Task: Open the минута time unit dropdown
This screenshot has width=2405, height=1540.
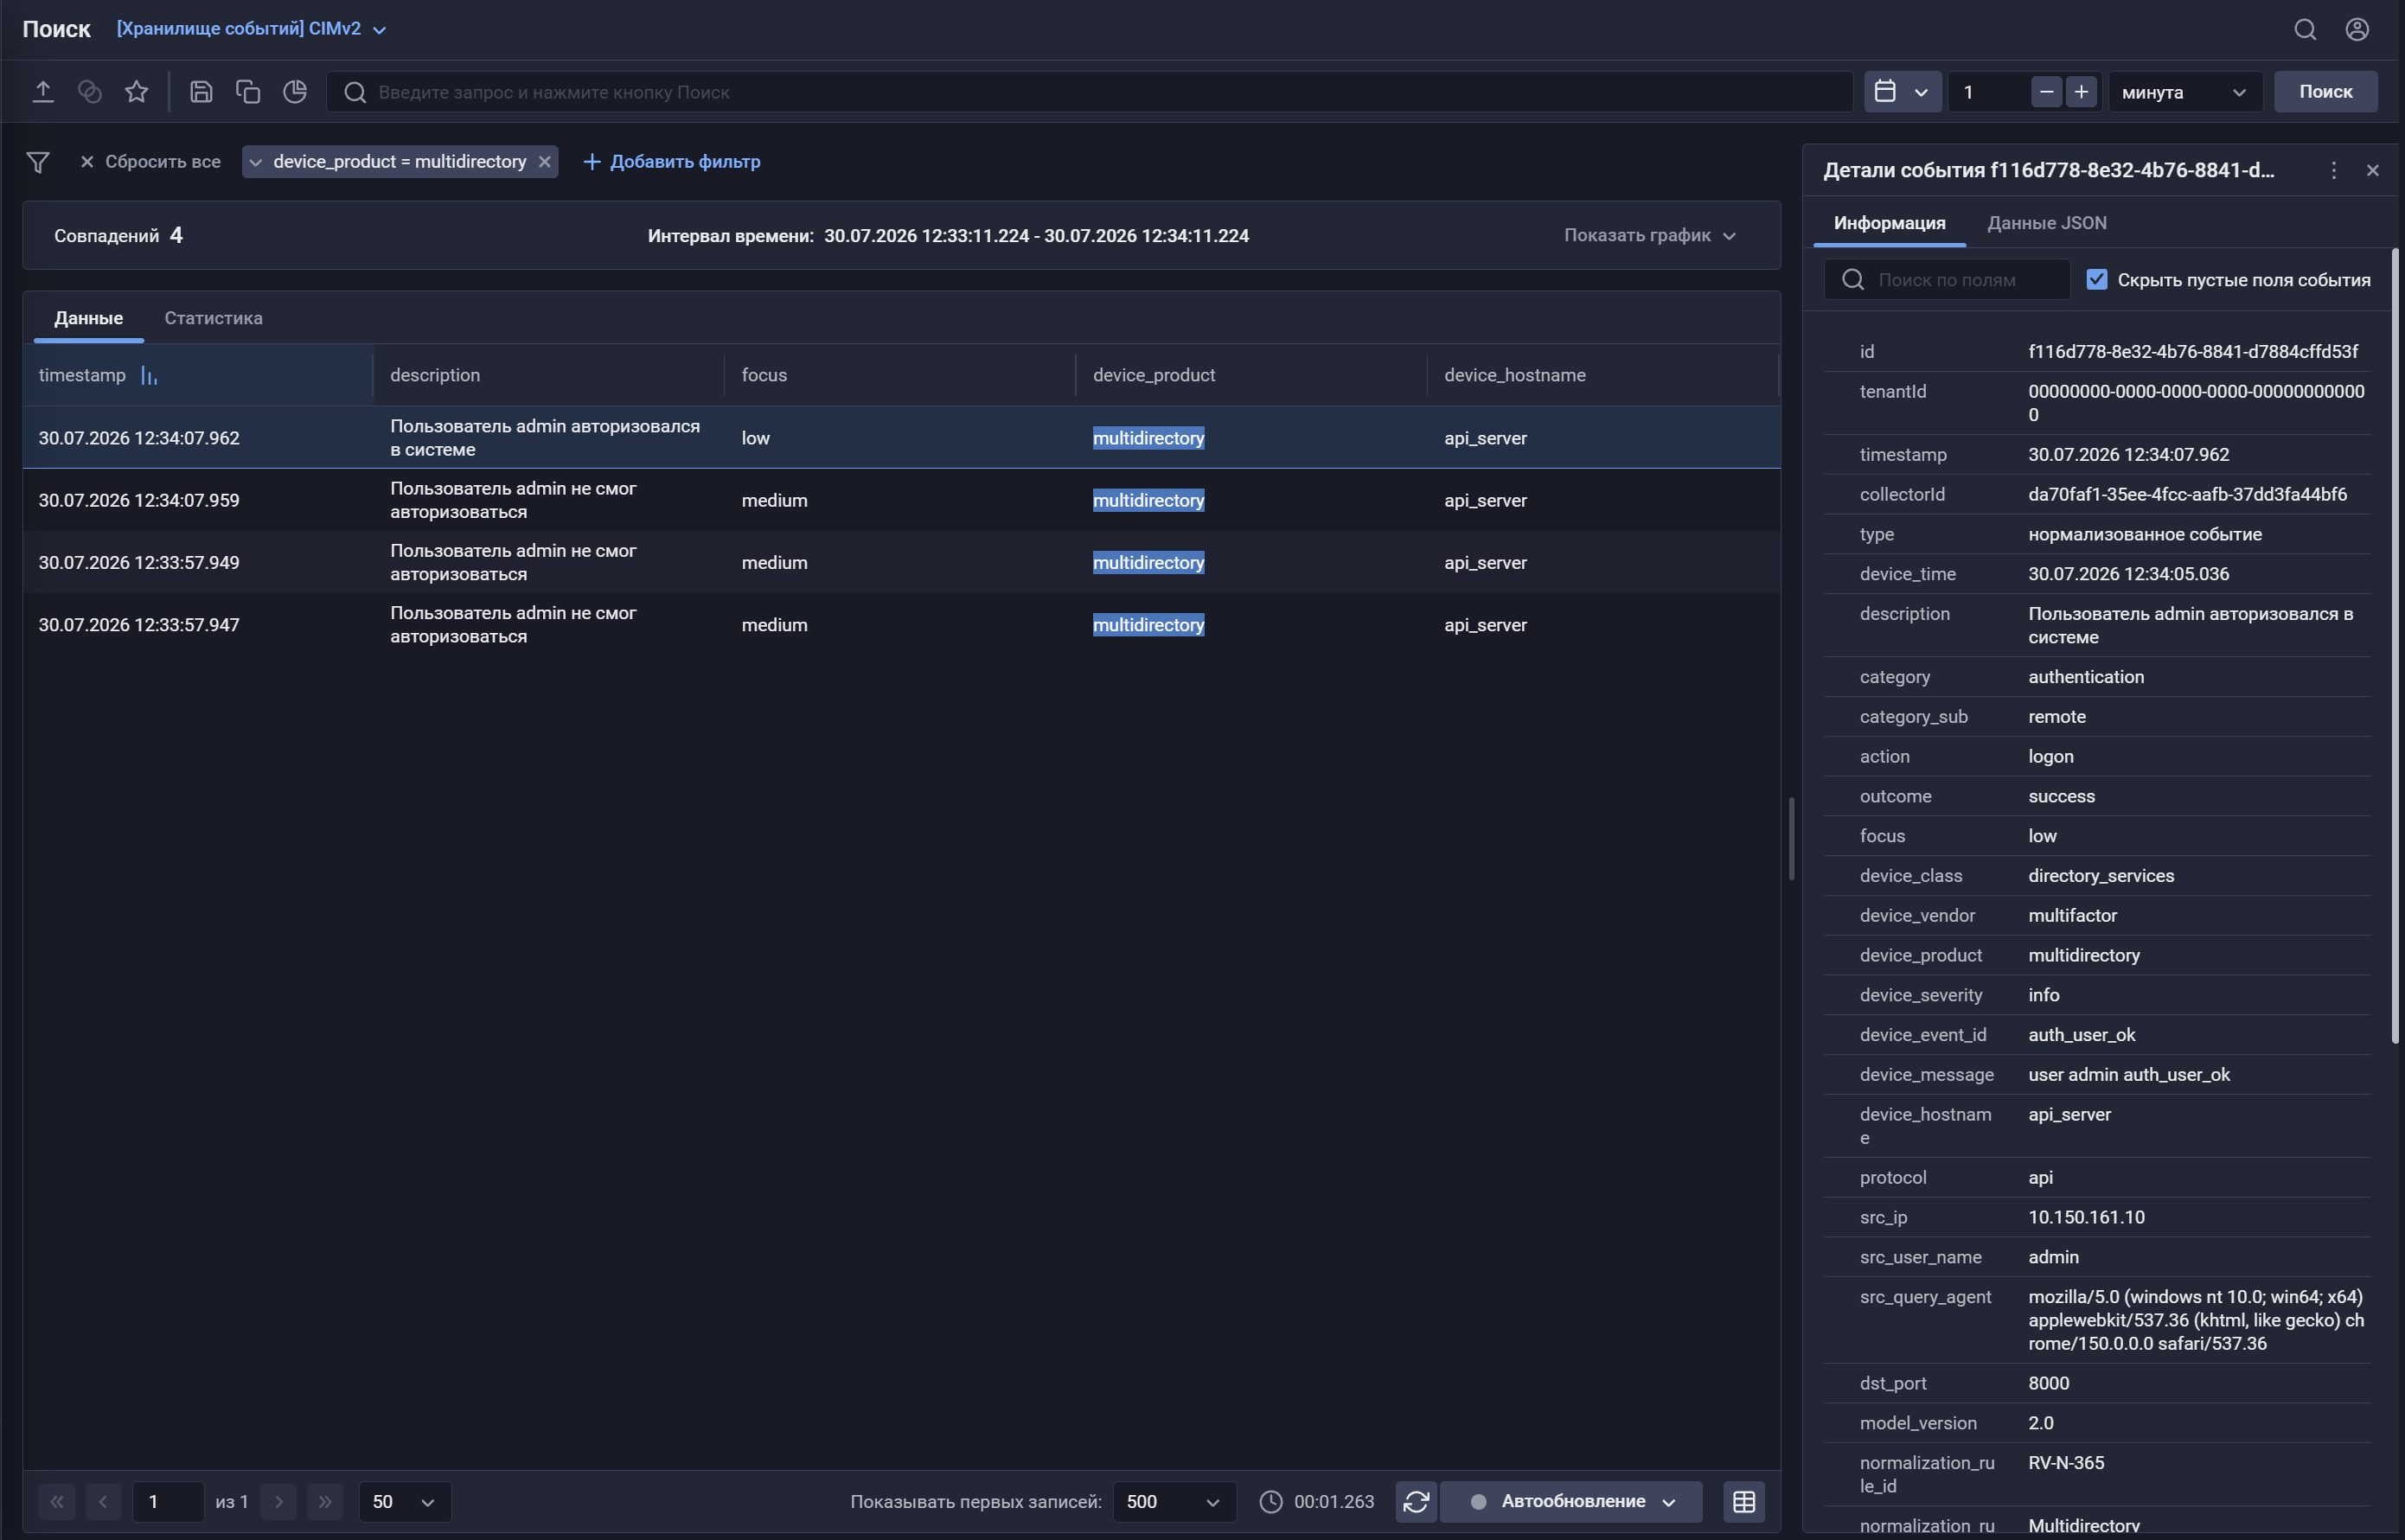Action: [2185, 92]
